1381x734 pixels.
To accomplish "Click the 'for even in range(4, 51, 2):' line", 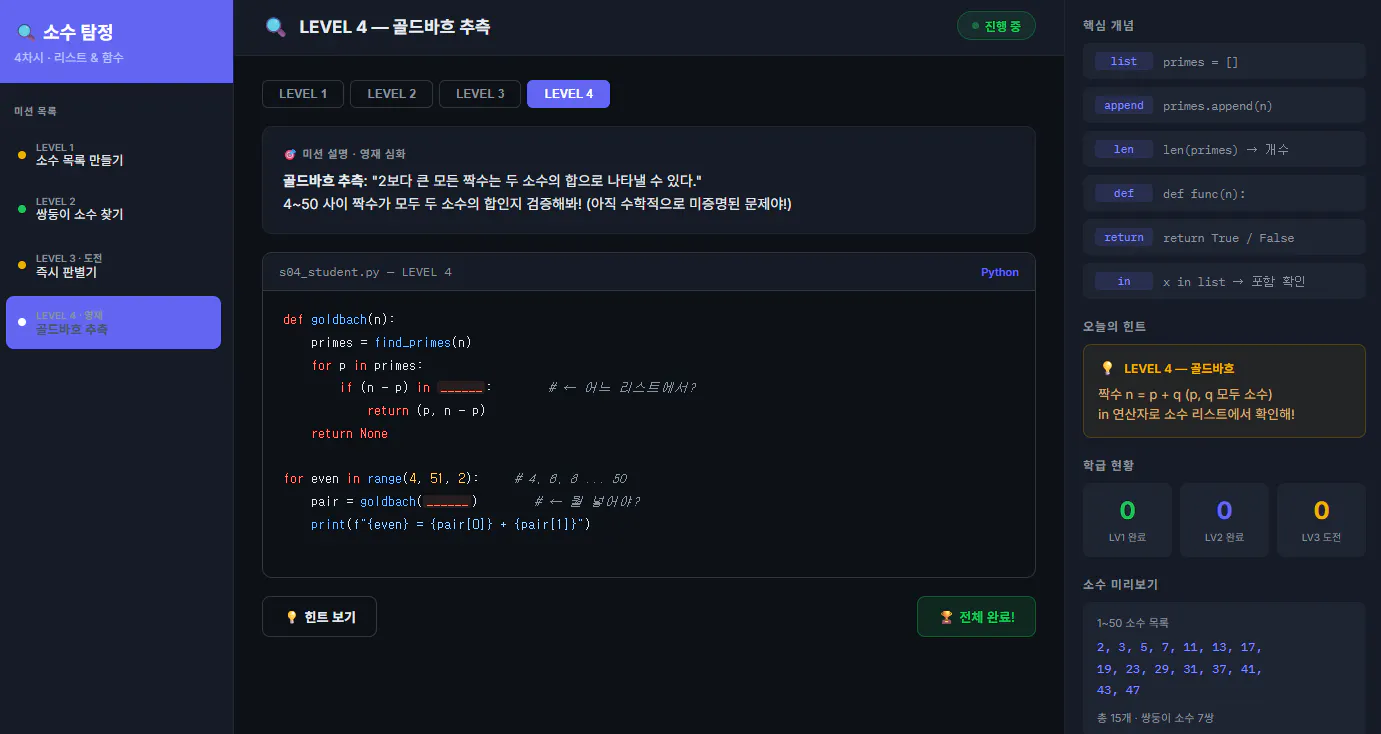I will pyautogui.click(x=381, y=479).
